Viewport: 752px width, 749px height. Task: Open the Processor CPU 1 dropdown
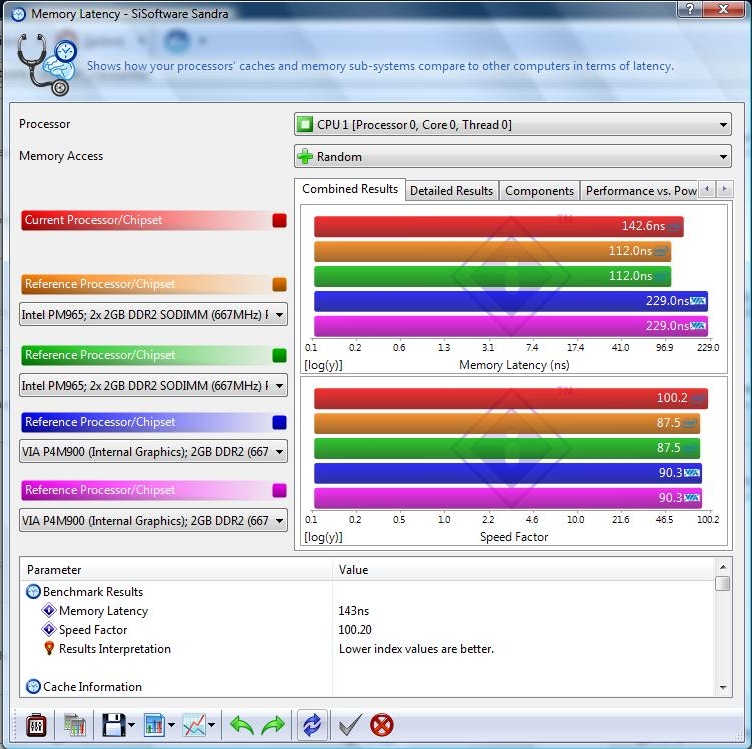(x=513, y=125)
